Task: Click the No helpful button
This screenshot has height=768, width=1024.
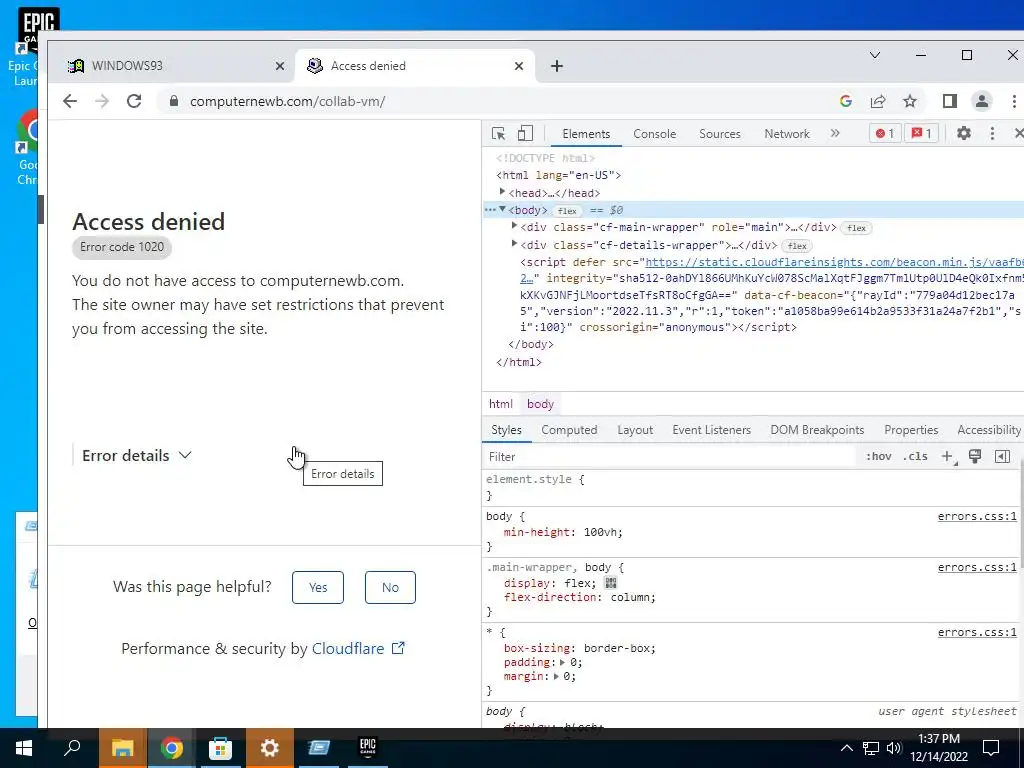Action: point(390,587)
